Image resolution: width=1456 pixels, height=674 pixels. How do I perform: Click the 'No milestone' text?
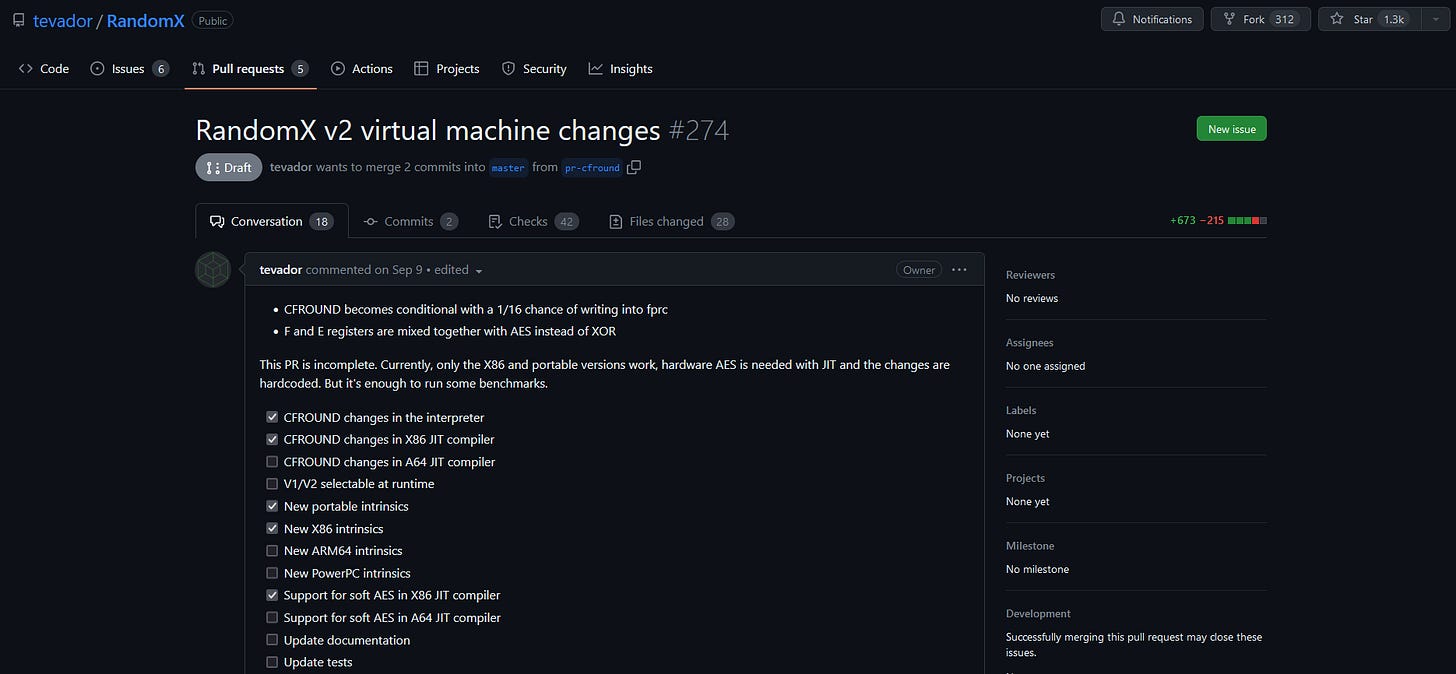click(x=1037, y=569)
